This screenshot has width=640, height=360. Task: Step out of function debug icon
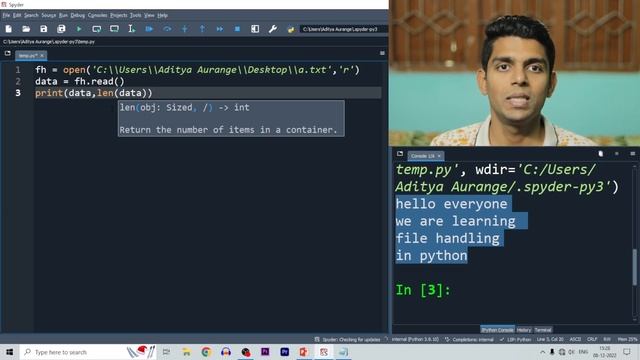(202, 29)
